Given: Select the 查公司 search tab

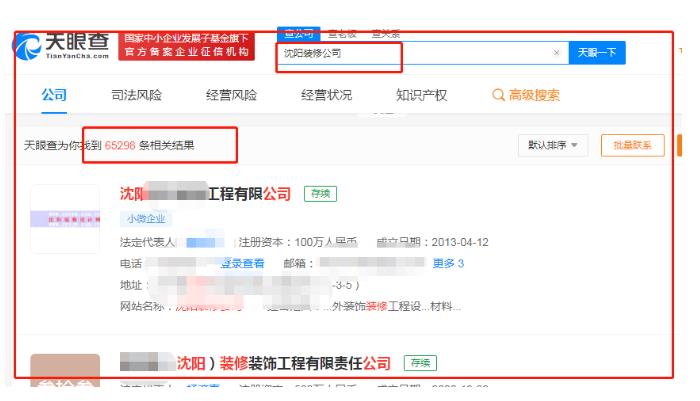Looking at the screenshot, I should pyautogui.click(x=299, y=33).
